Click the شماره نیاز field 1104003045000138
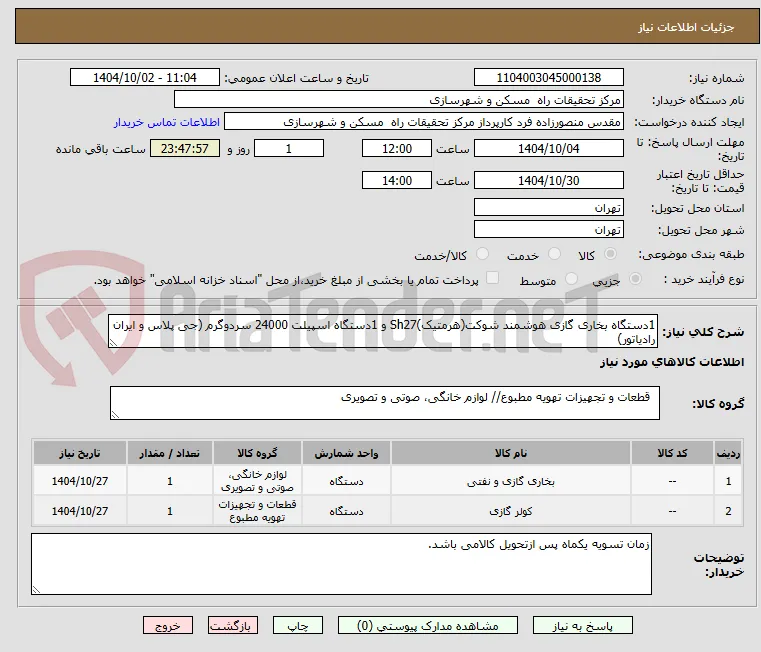Viewport: 761px width, 652px height. point(548,78)
